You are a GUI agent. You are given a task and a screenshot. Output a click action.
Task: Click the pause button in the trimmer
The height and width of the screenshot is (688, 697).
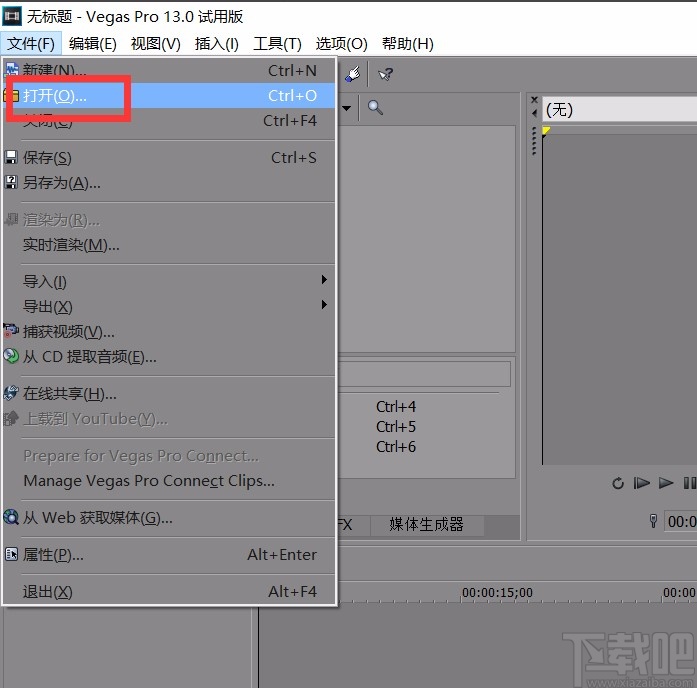pyautogui.click(x=689, y=483)
